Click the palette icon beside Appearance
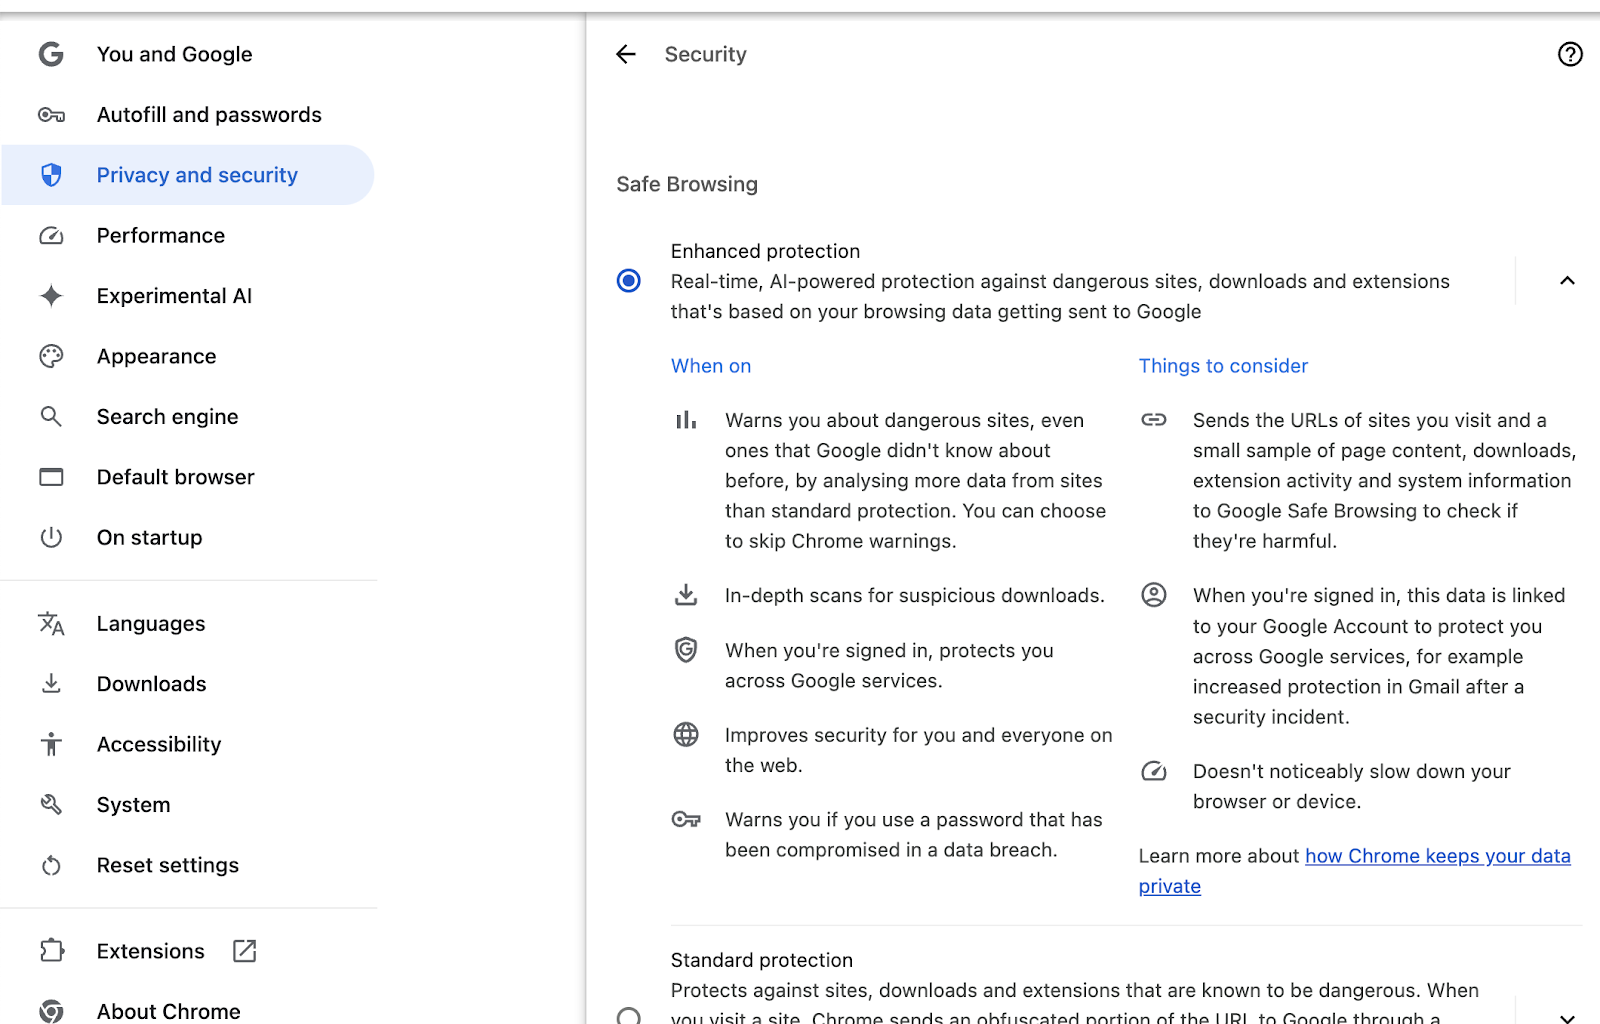 pyautogui.click(x=51, y=356)
